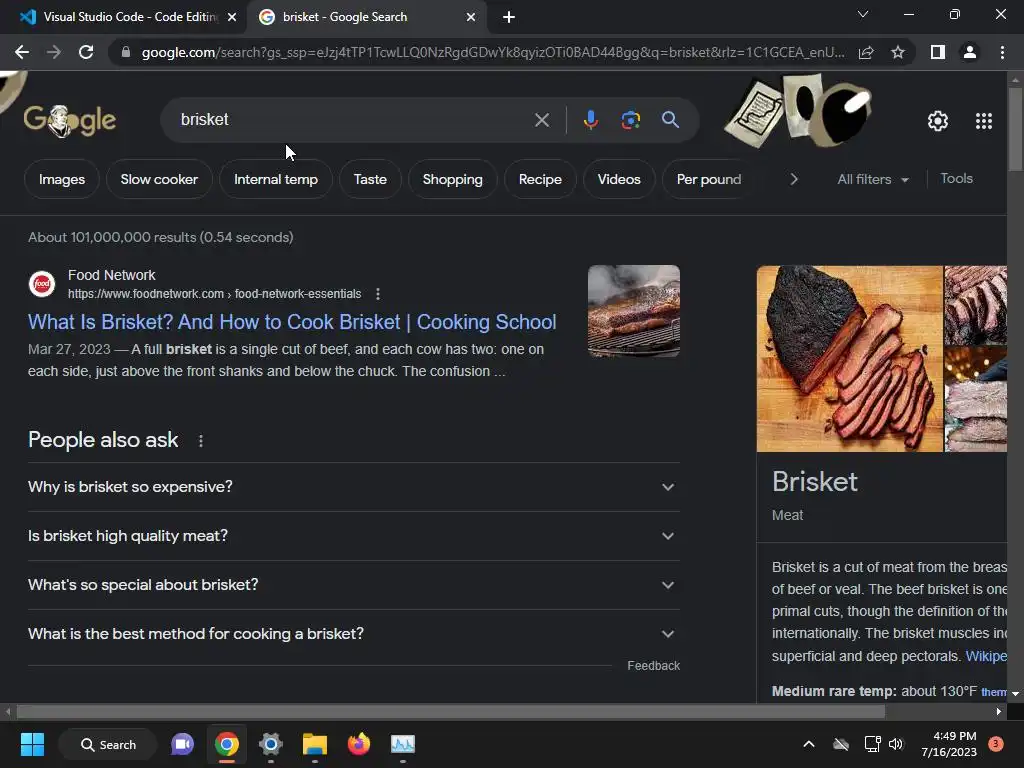Expand Why is brisket so expensive
Image resolution: width=1024 pixels, height=768 pixels.
pyautogui.click(x=353, y=487)
